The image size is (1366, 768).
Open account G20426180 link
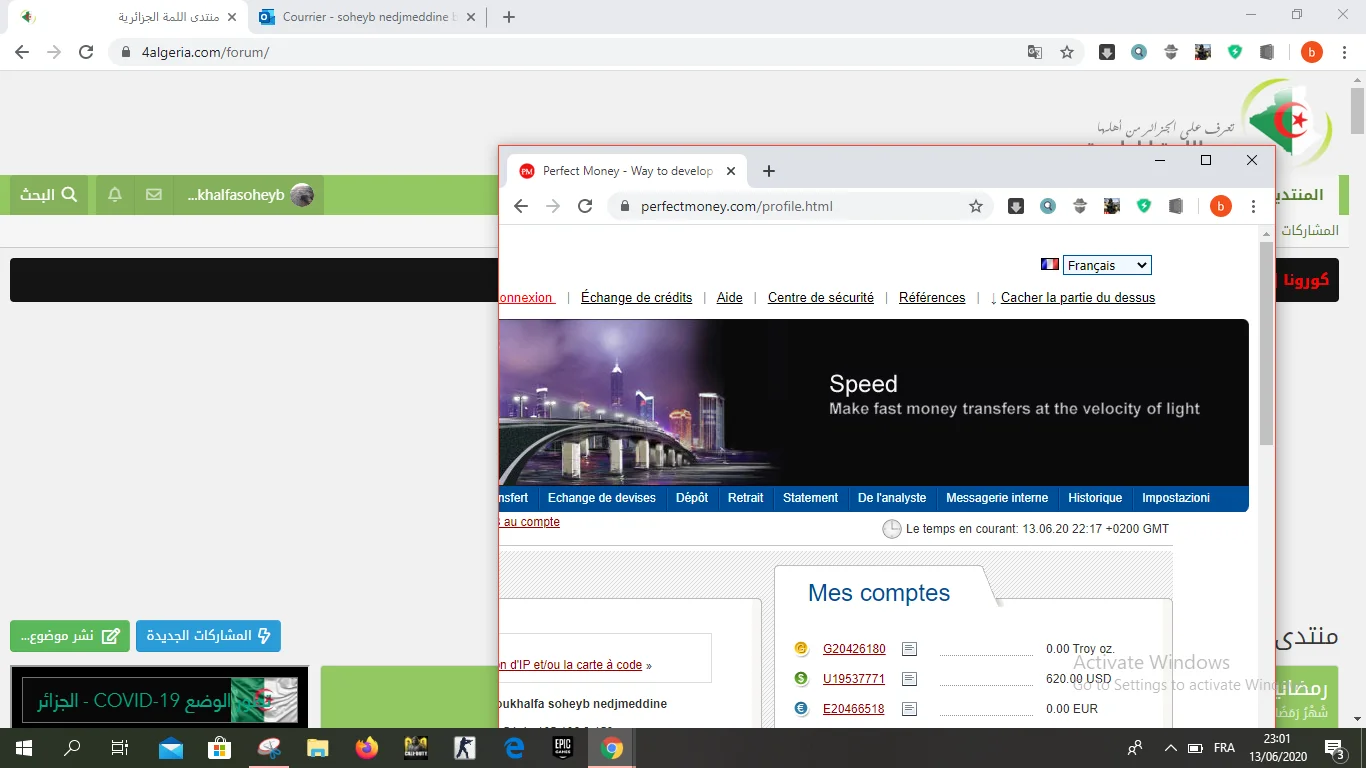click(854, 649)
